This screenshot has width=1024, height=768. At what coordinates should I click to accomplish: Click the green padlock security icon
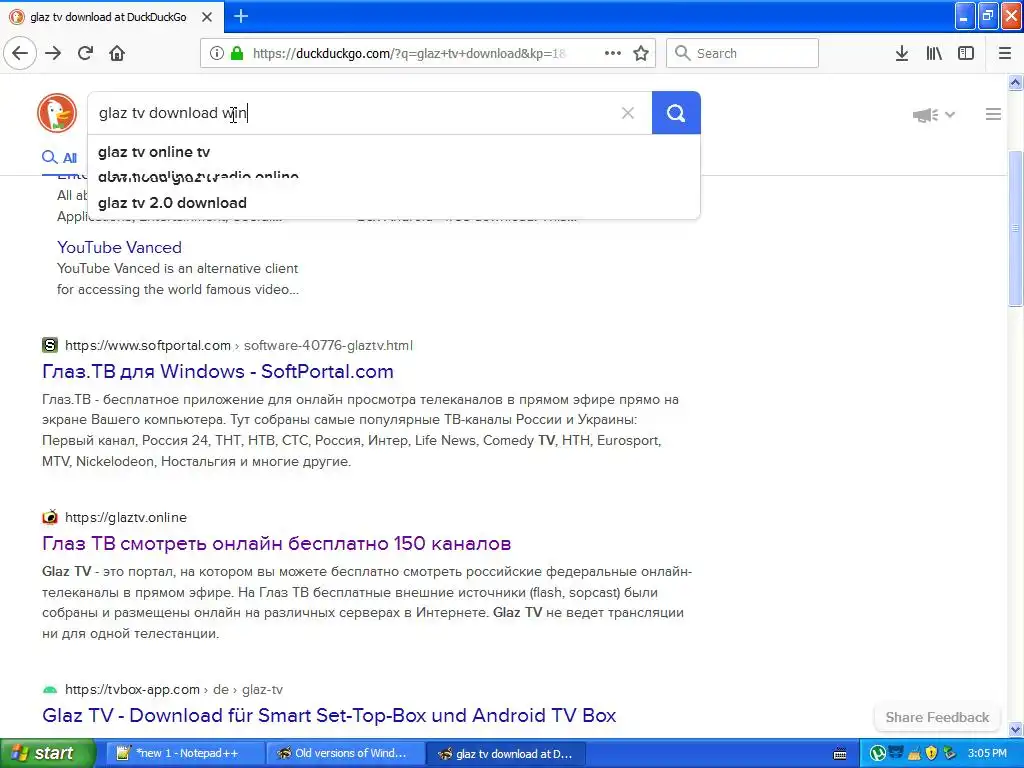tap(237, 54)
